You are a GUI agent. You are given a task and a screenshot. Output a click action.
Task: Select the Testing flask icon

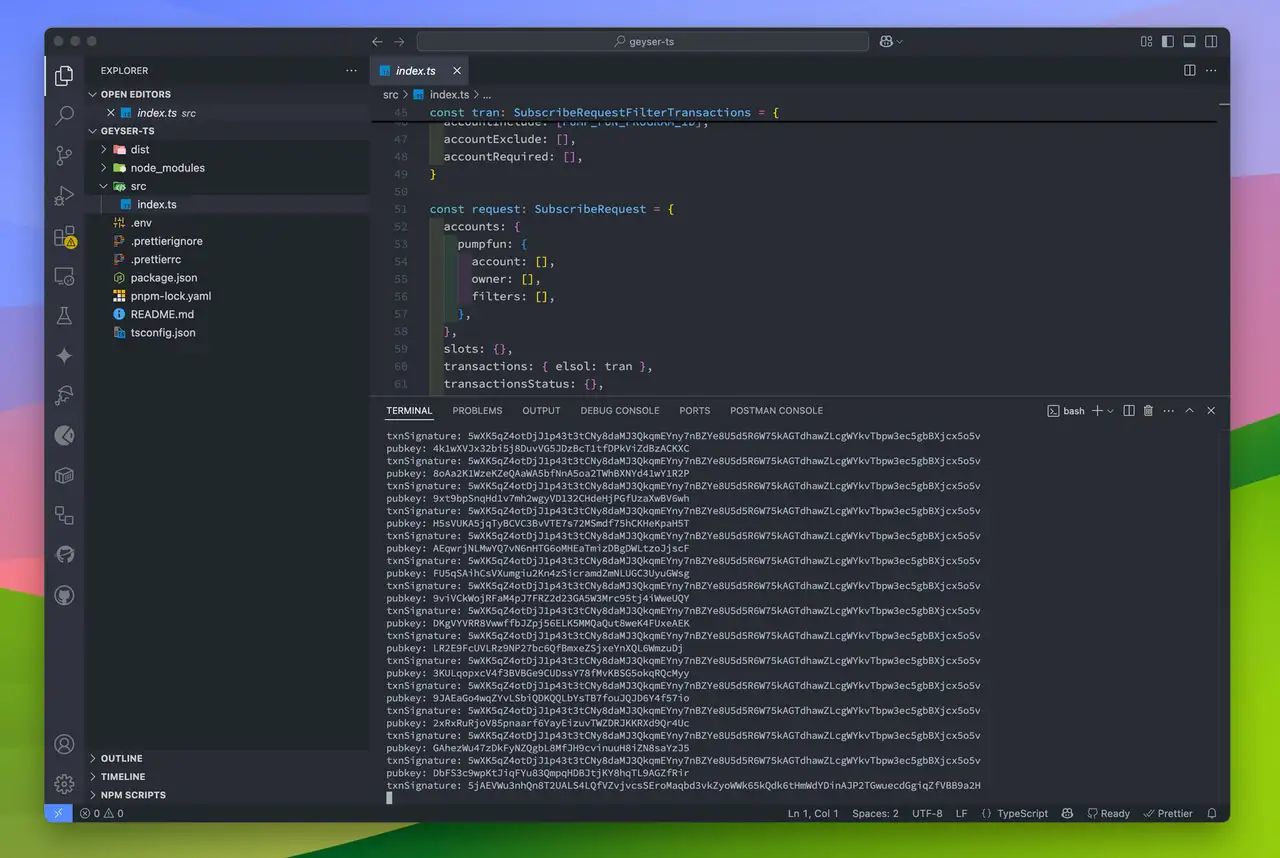(x=63, y=315)
